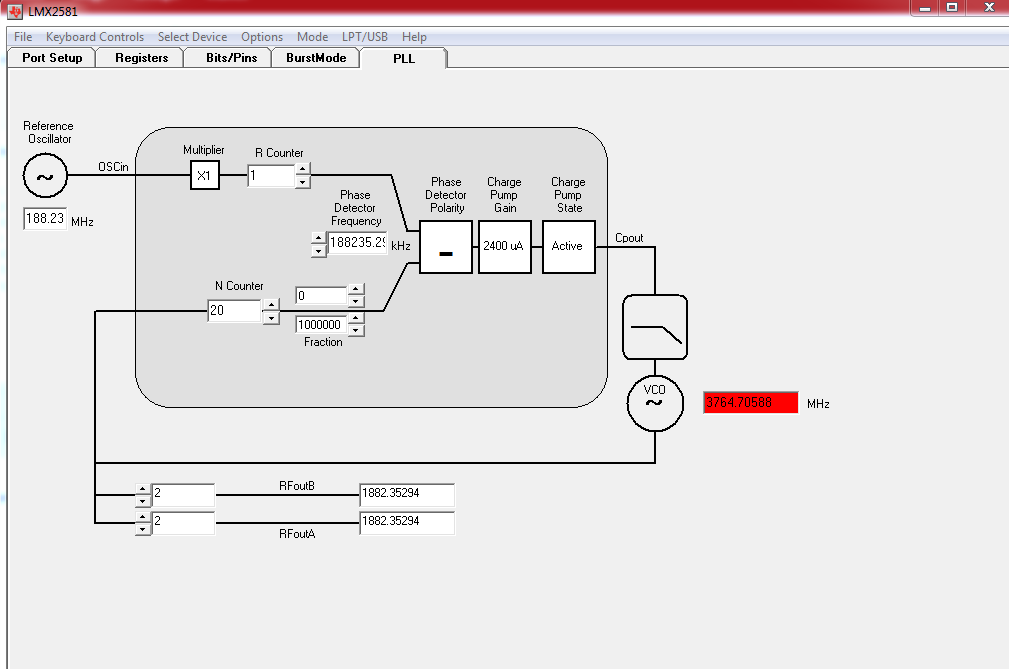Increase the fraction denominator 1000000

pyautogui.click(x=356, y=318)
